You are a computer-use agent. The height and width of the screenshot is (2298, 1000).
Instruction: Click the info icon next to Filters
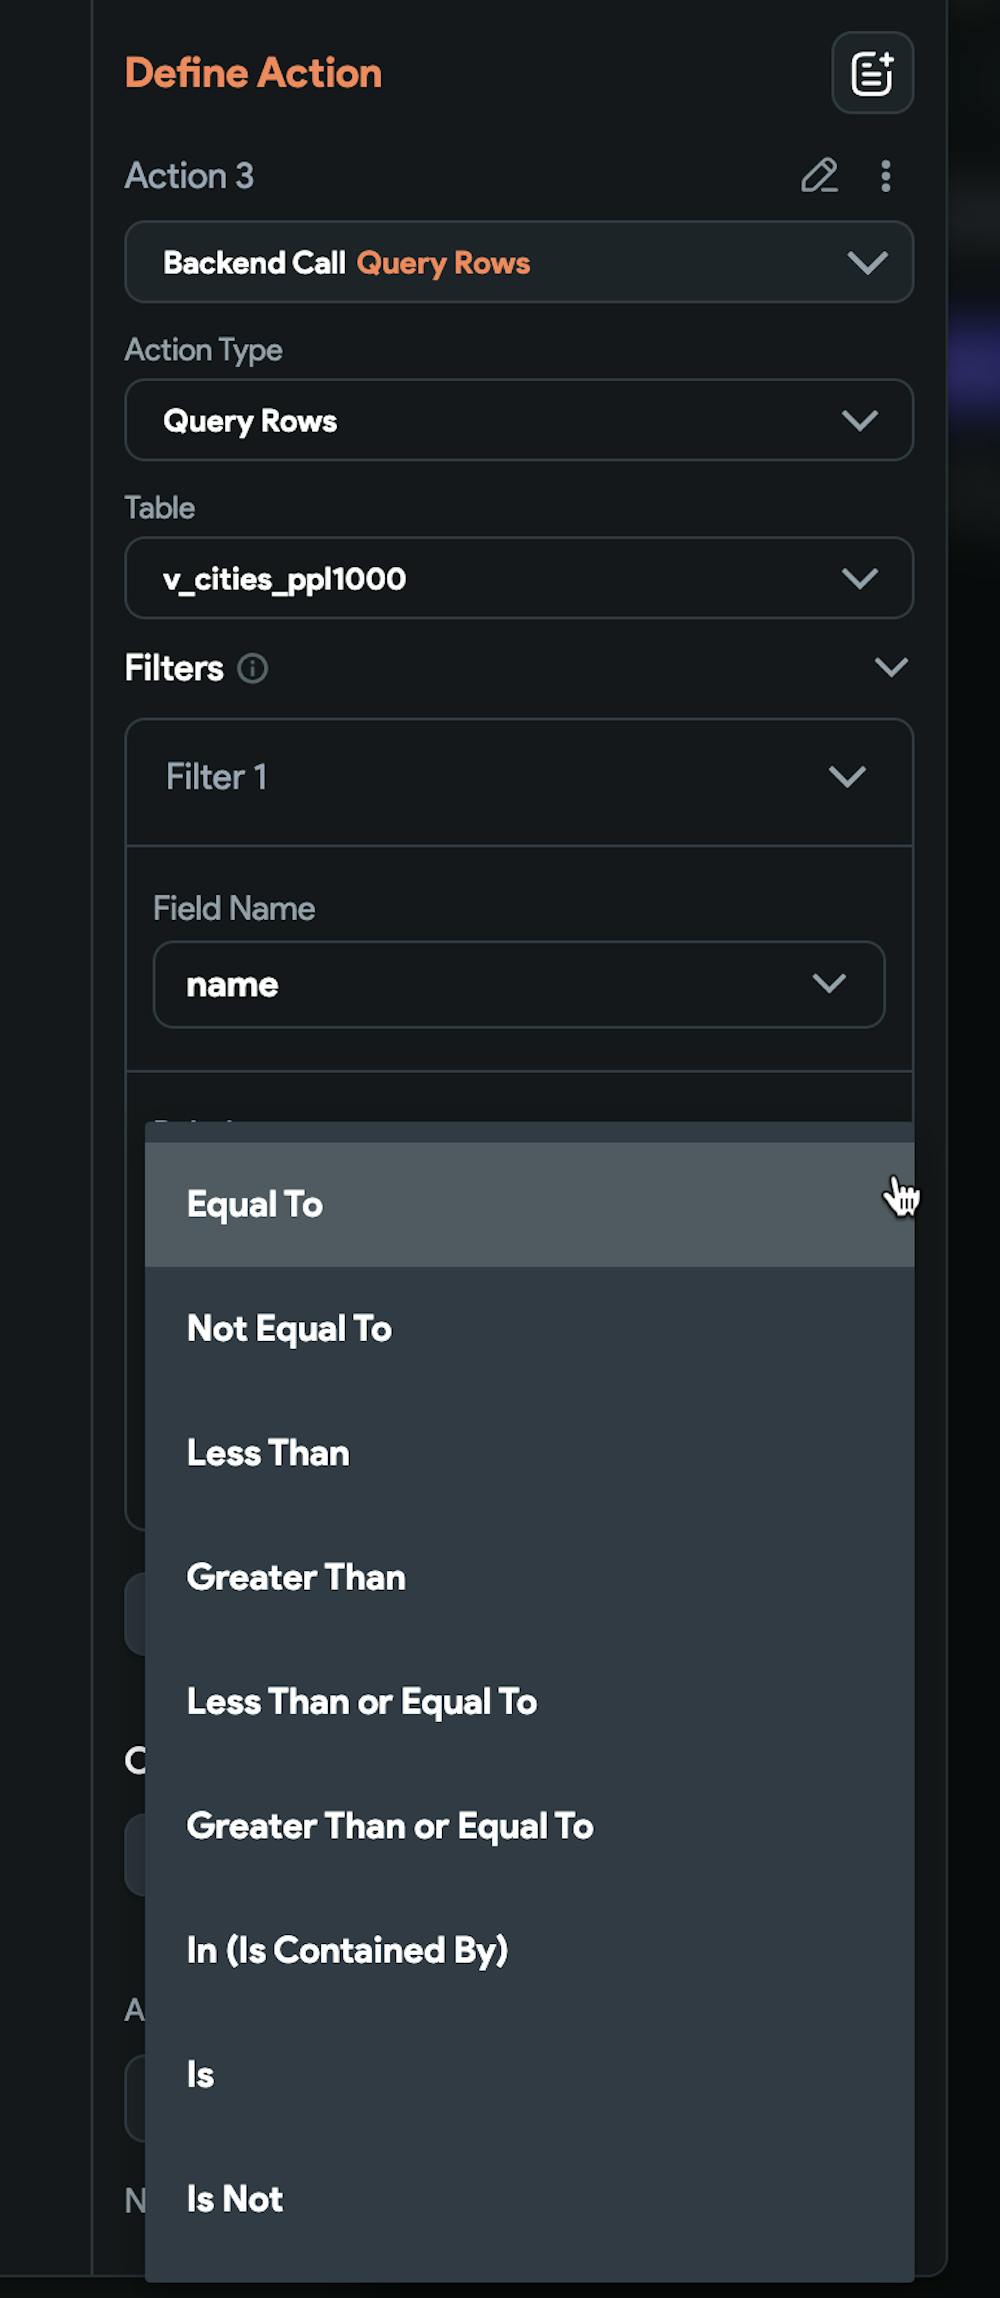click(253, 668)
